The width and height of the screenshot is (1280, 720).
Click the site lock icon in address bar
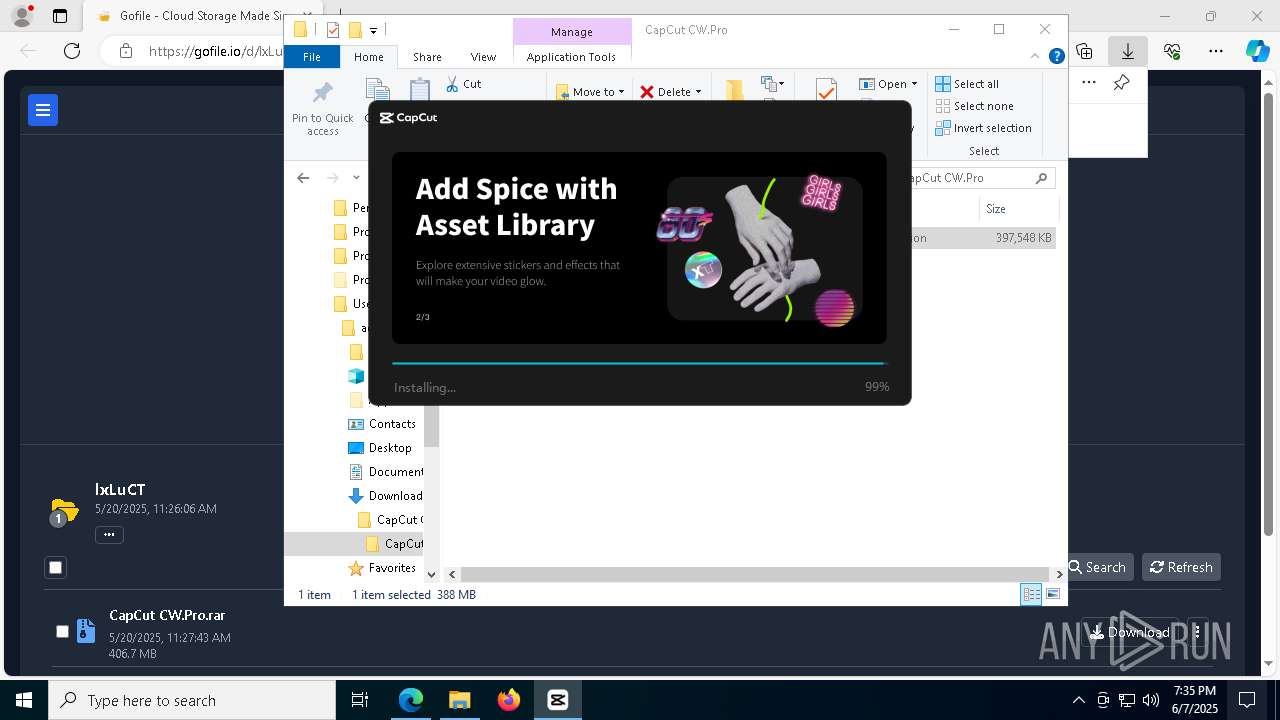click(x=125, y=50)
